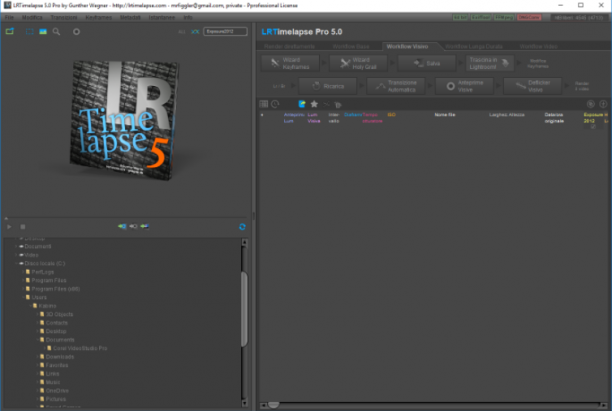
Task: Expand the 3D Objects folder
Action: [37, 314]
